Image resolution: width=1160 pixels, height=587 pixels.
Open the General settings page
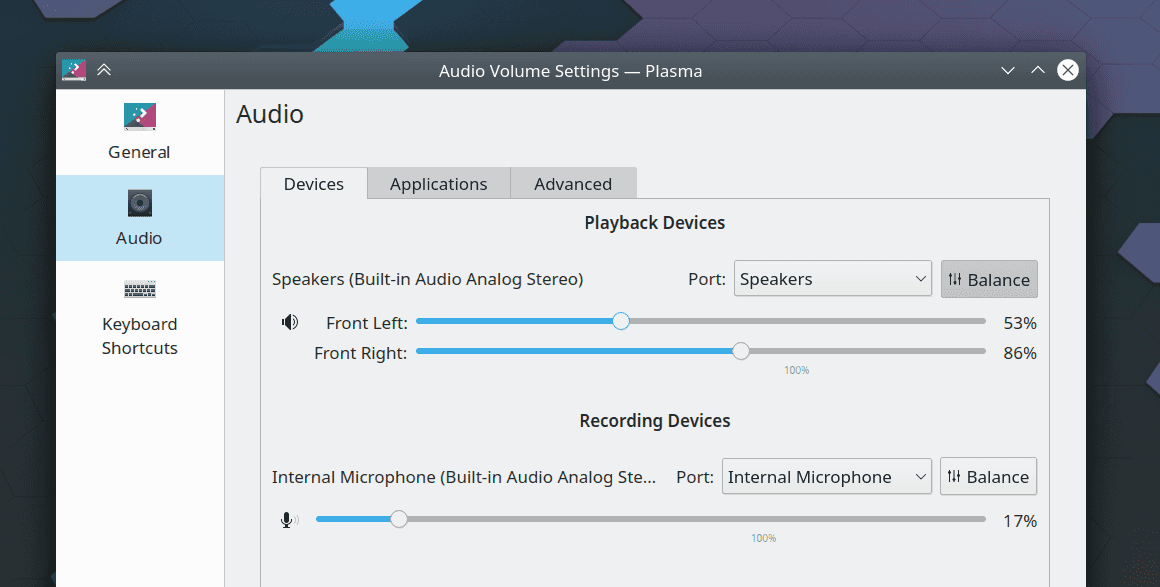(139, 132)
